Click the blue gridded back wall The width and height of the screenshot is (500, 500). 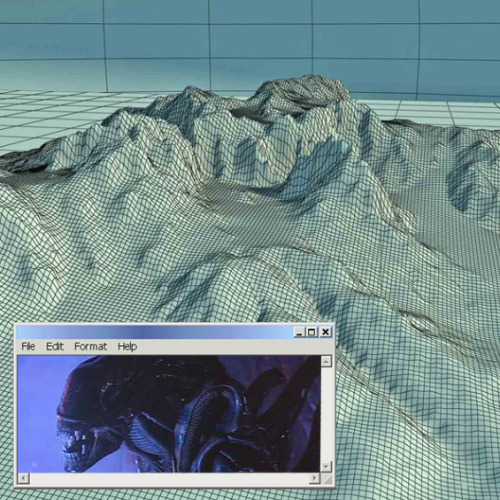point(250,40)
